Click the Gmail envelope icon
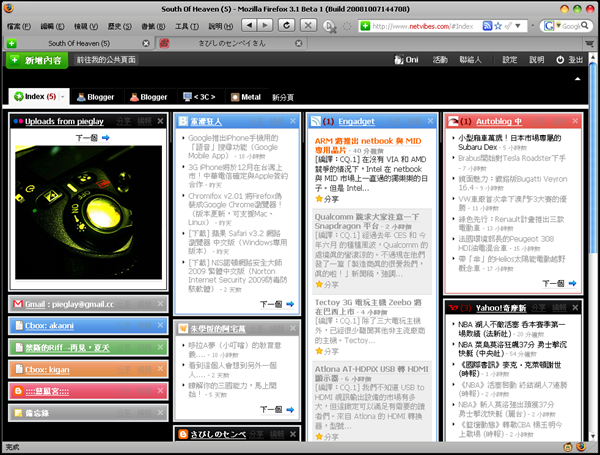 coord(18,304)
